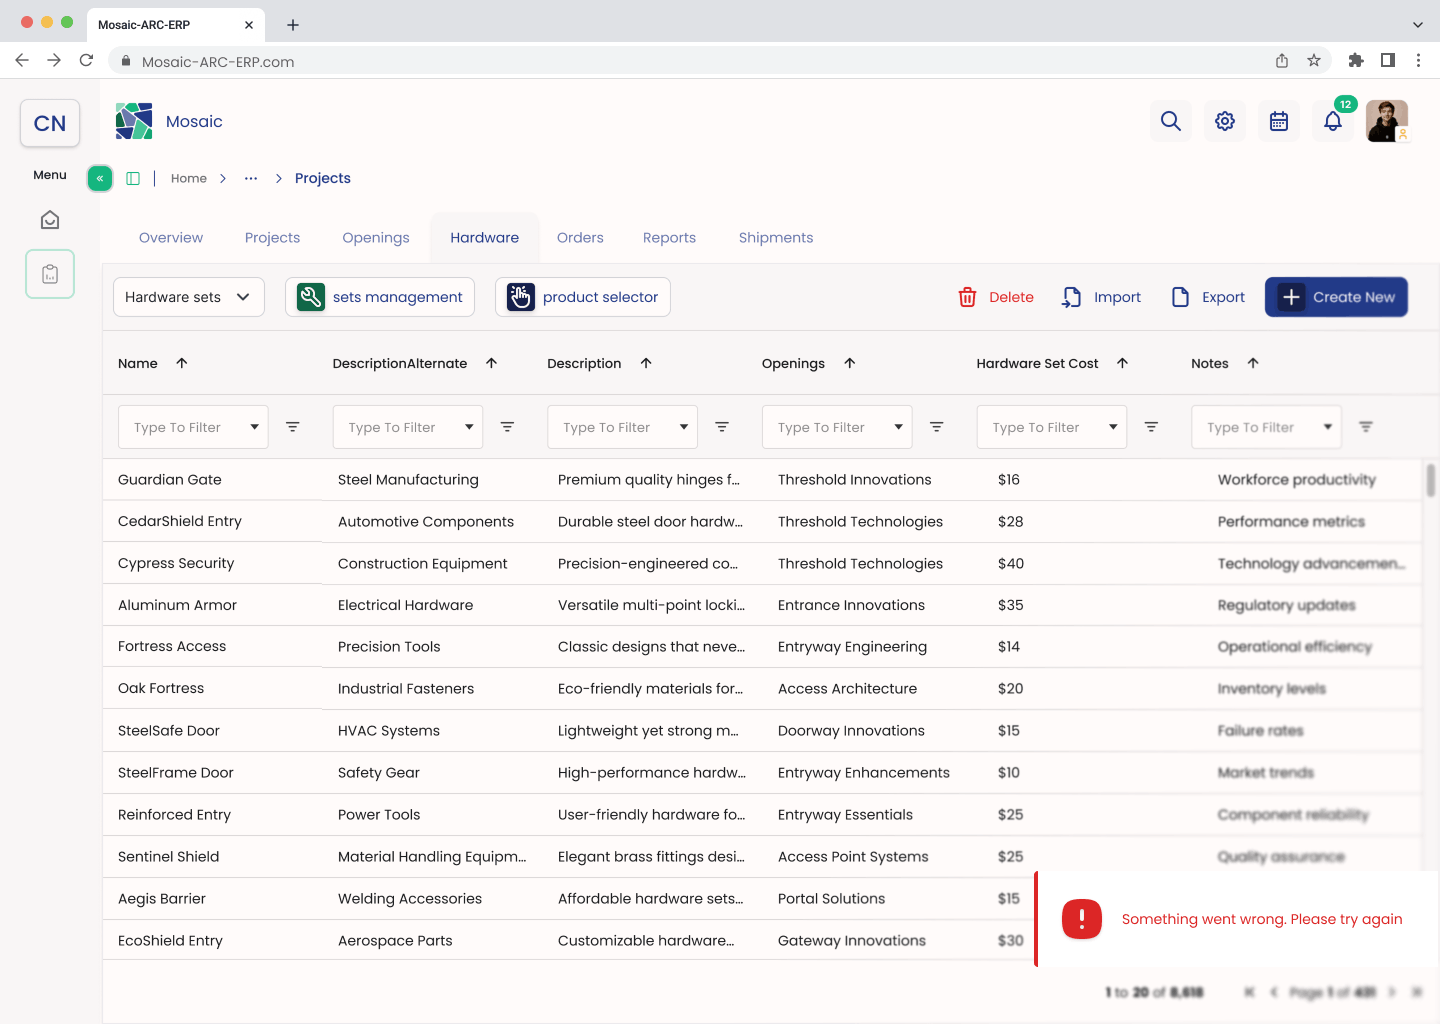This screenshot has width=1440, height=1024.
Task: Sort Hardware Set Cost using the arrow icon
Action: pyautogui.click(x=1123, y=363)
